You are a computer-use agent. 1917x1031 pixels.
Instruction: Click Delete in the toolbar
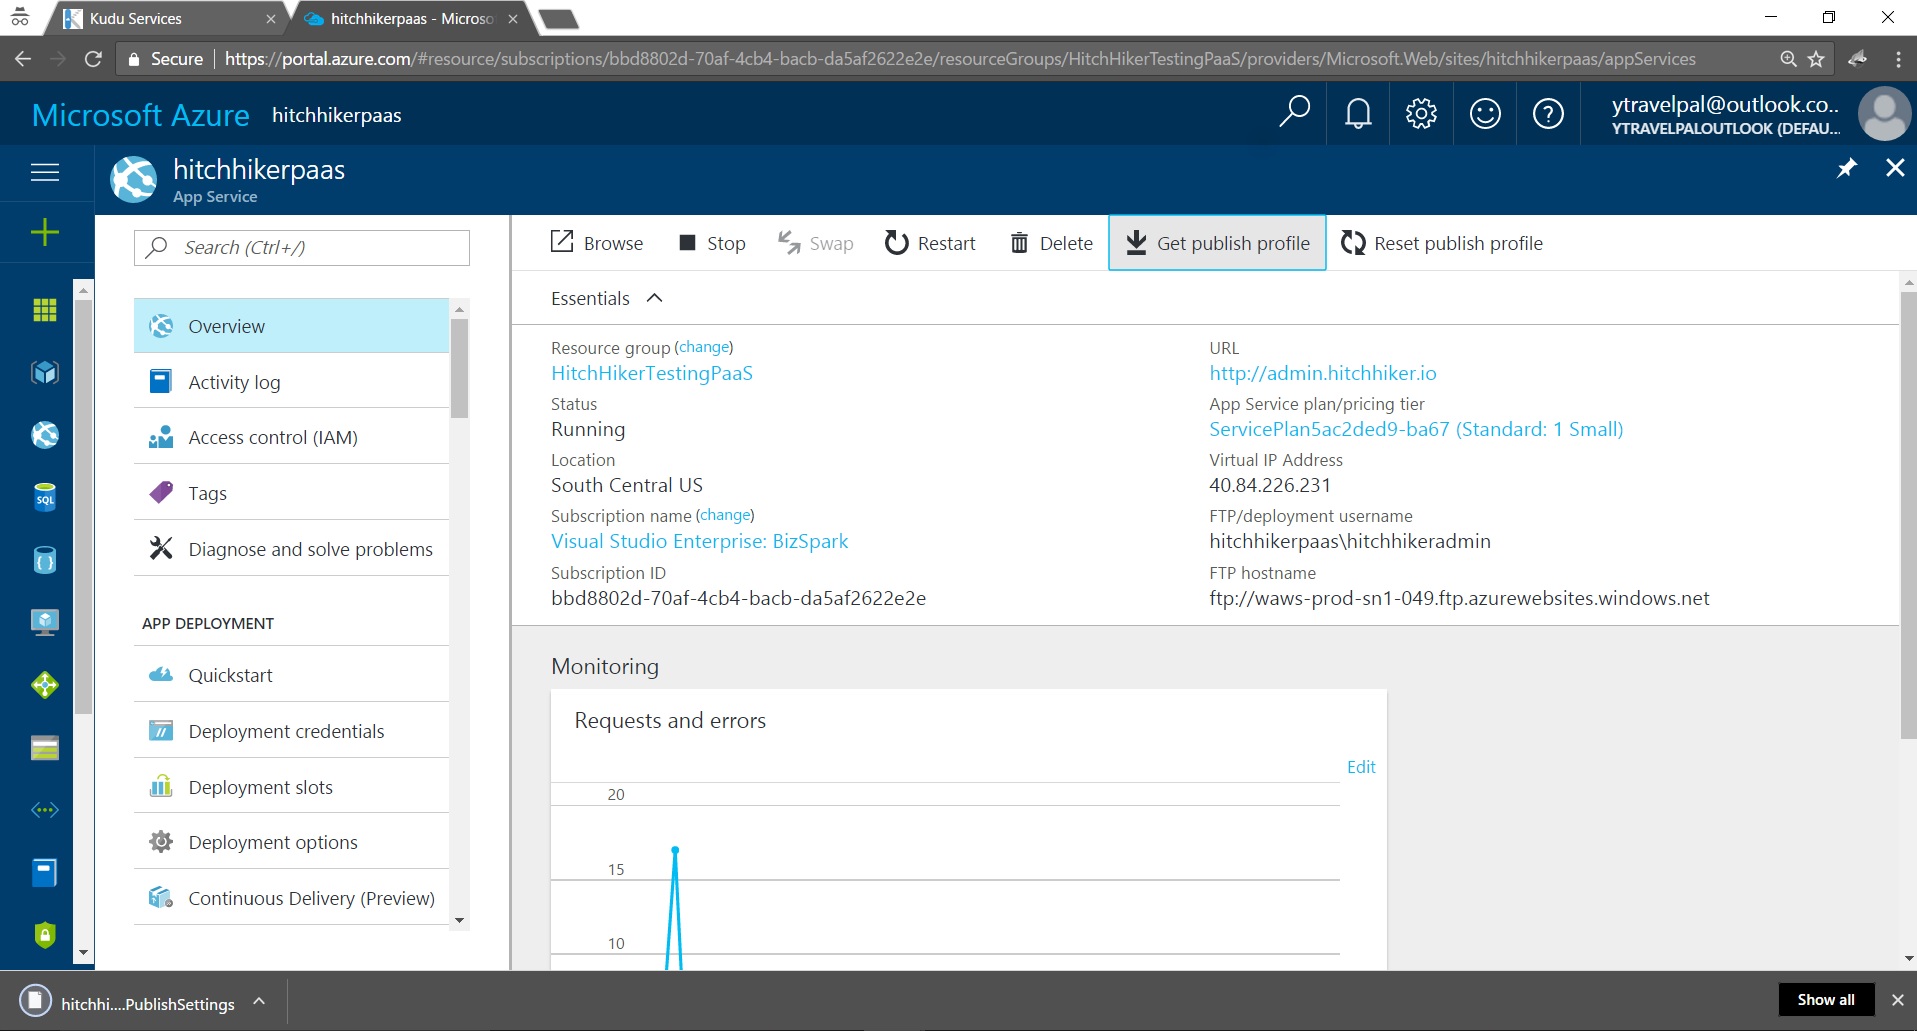click(1051, 243)
